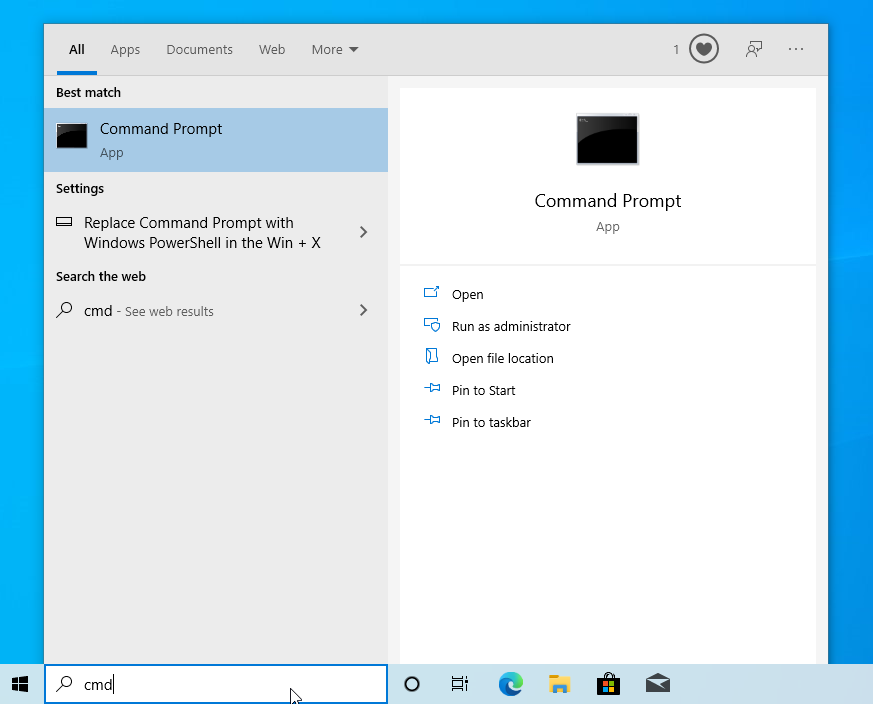Open the Windows Start button
This screenshot has height=704, width=873.
click(20, 684)
